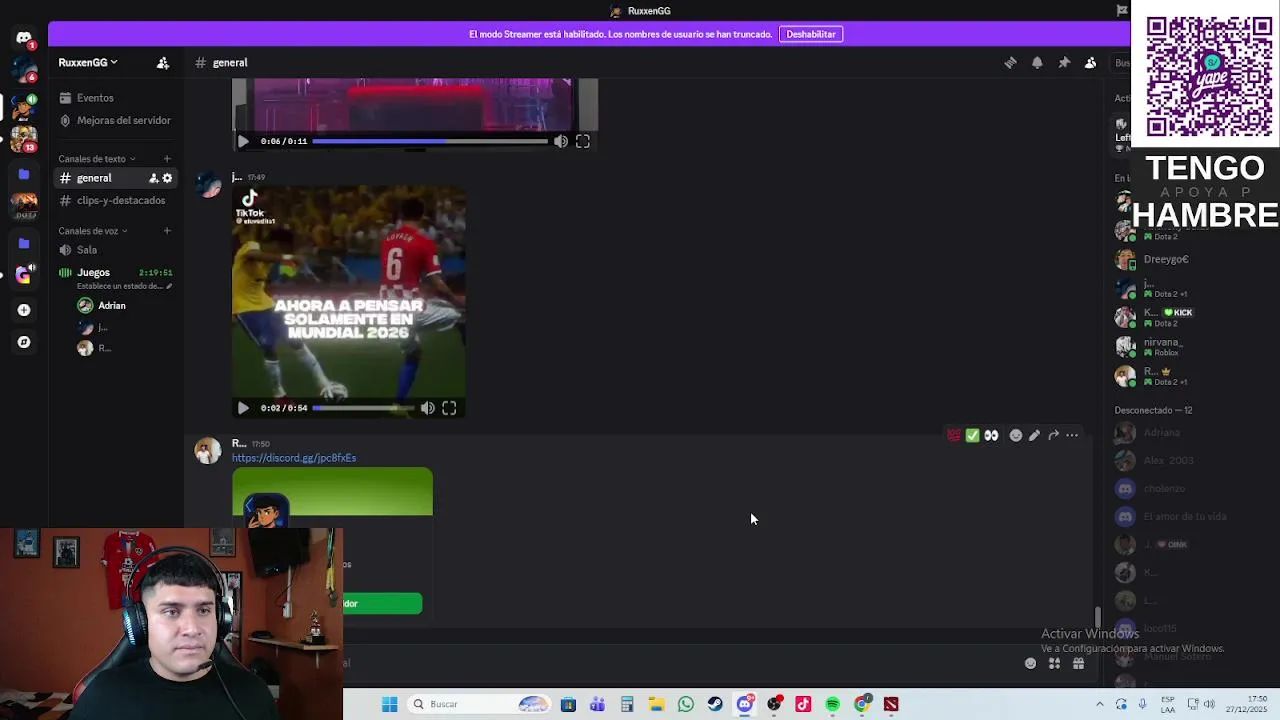
Task: Edit voice status pencil under Juegos
Action: coord(169,286)
